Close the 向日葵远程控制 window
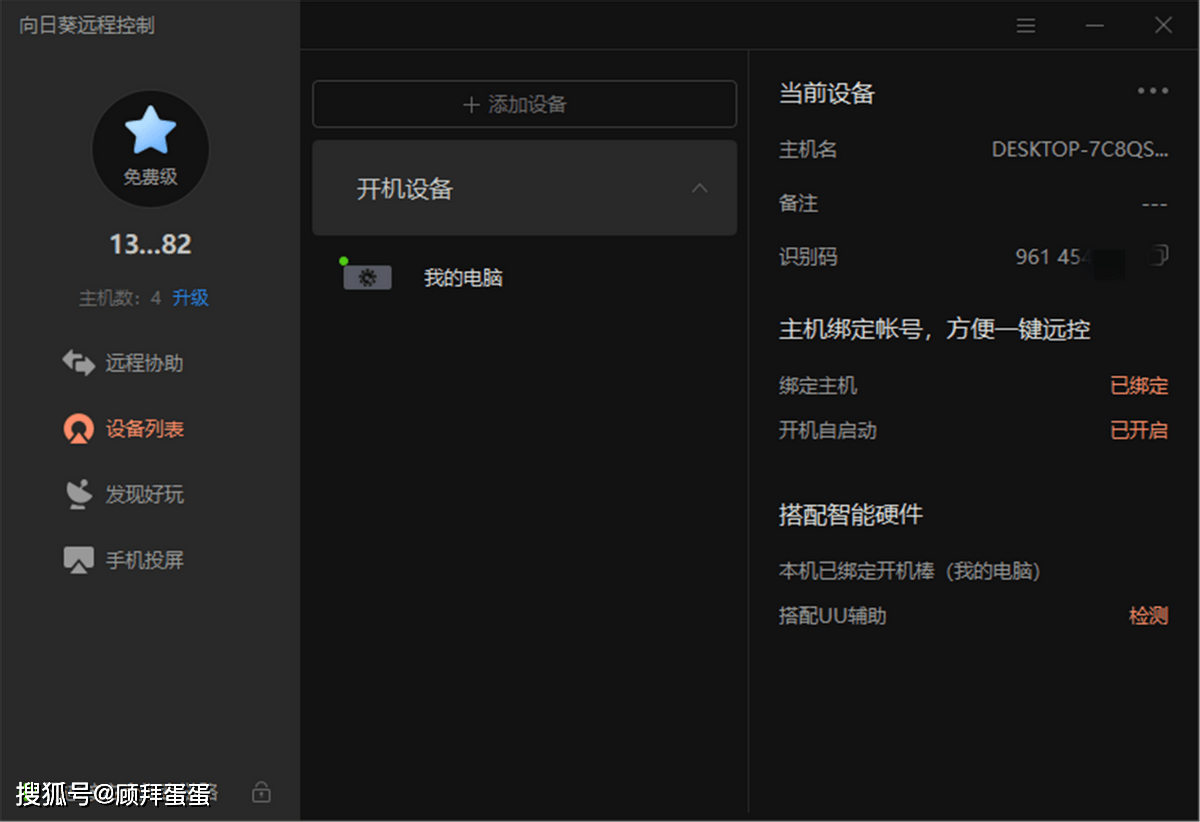 (x=1164, y=26)
